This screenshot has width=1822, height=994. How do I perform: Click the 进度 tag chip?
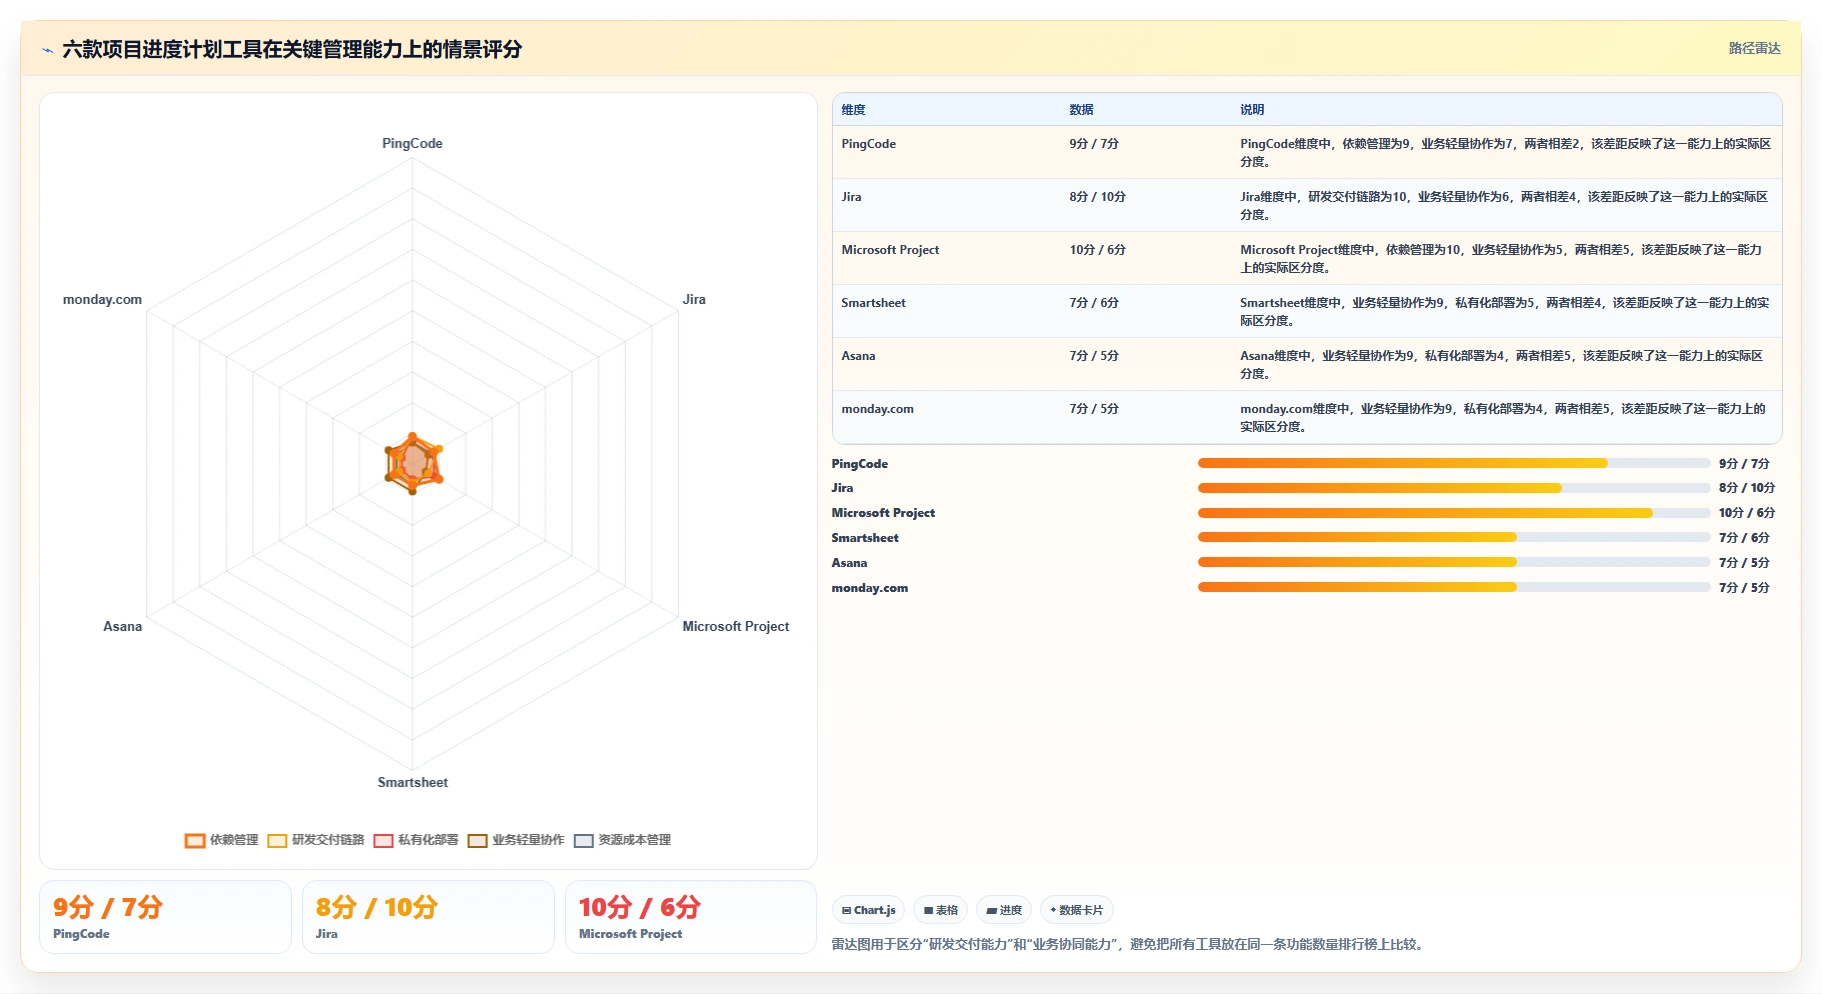tap(1004, 910)
